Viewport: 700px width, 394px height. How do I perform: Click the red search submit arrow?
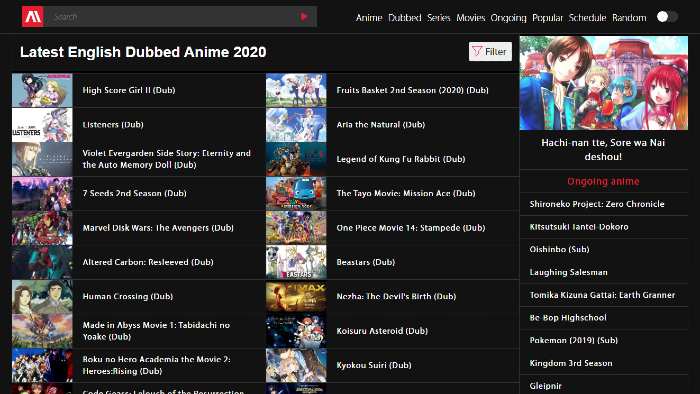pyautogui.click(x=304, y=17)
